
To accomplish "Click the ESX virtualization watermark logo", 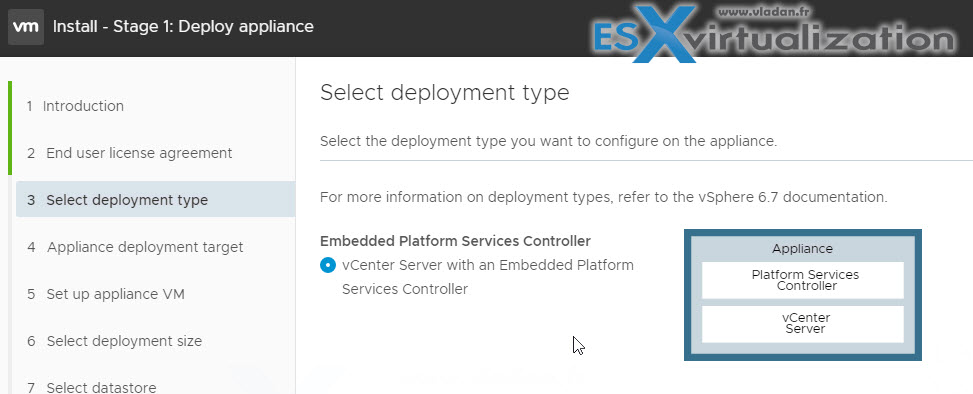I will 773,34.
